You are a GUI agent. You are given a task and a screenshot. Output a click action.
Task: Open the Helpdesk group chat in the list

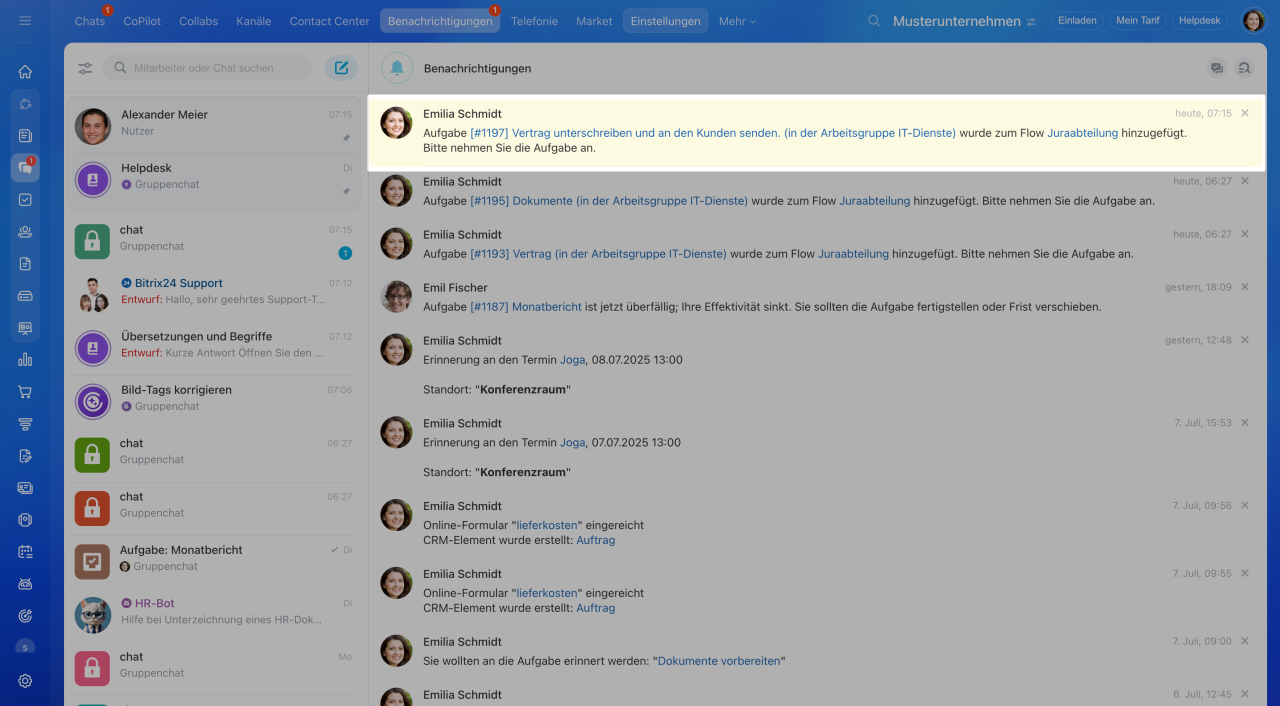point(215,180)
